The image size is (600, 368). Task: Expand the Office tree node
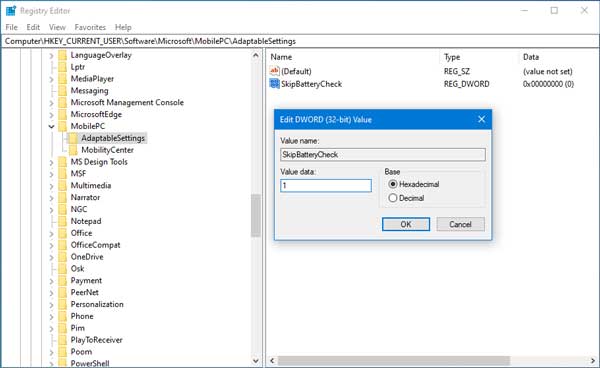tap(51, 234)
